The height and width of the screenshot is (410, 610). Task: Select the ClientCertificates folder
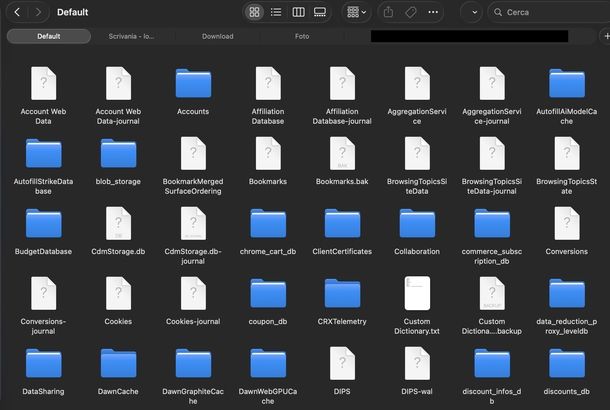coord(342,231)
